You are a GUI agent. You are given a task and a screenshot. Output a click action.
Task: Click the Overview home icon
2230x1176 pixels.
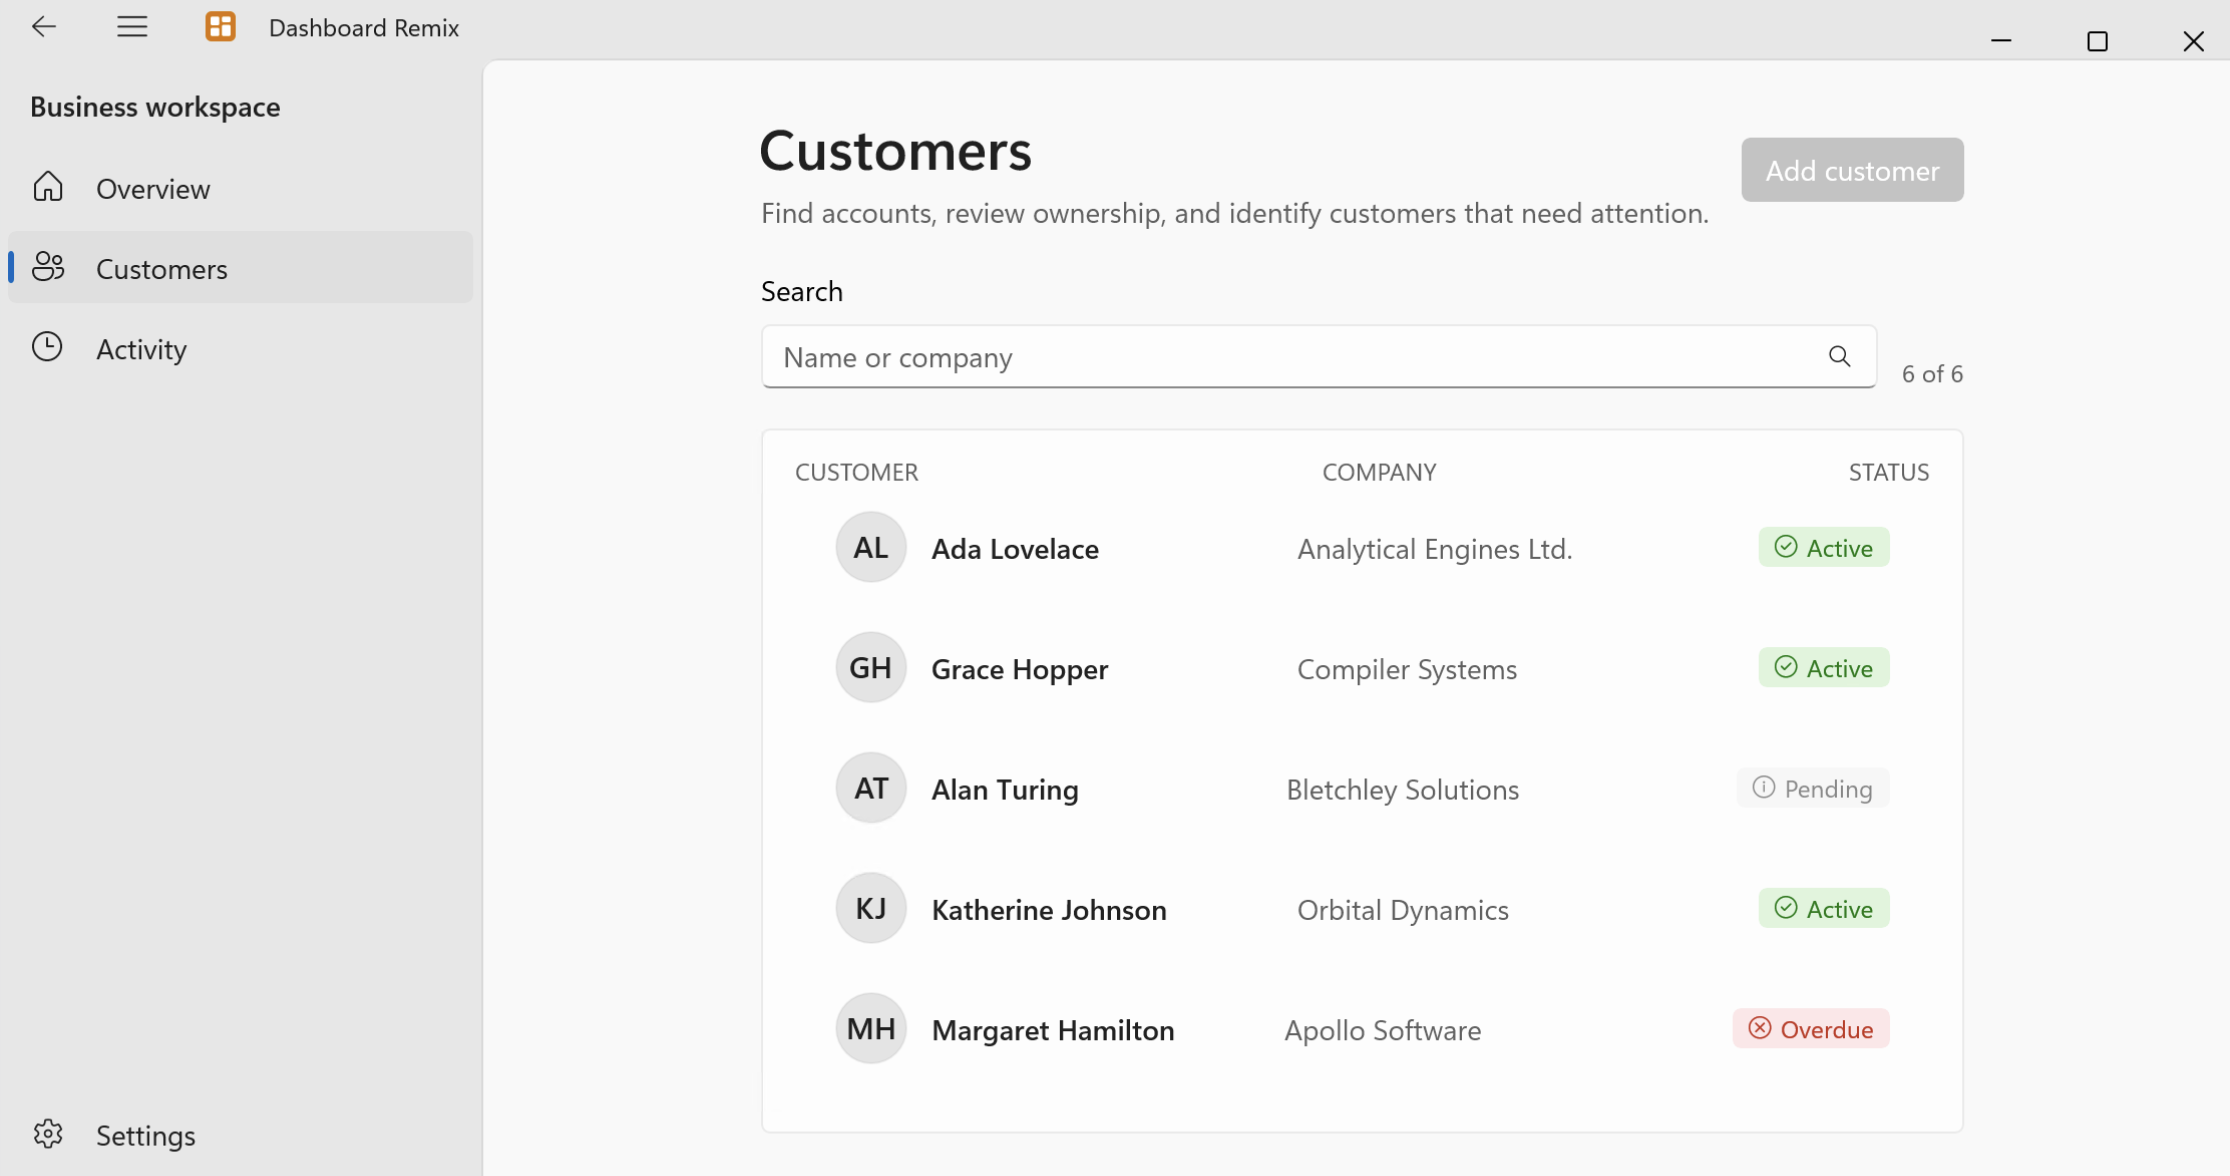48,187
